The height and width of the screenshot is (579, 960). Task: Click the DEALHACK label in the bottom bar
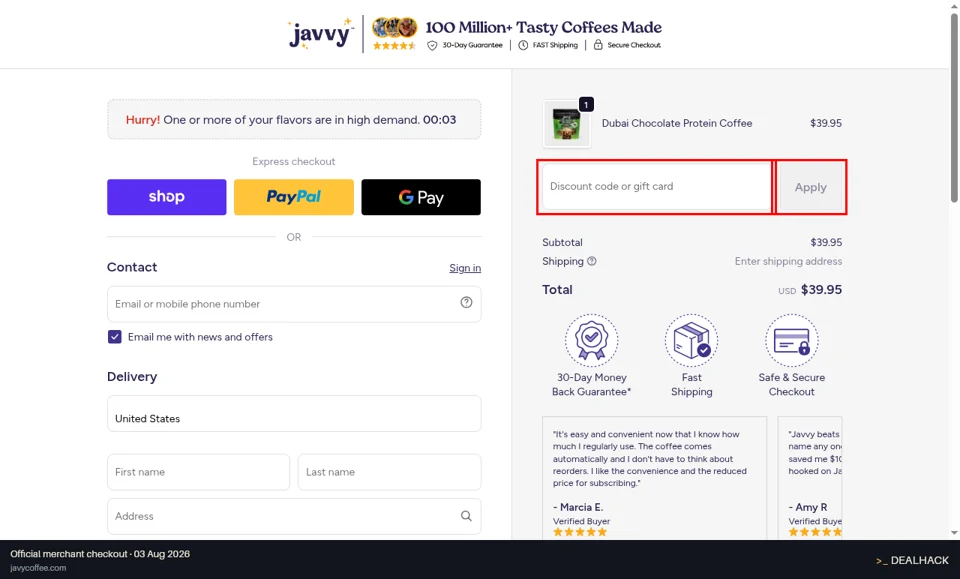pyautogui.click(x=912, y=560)
